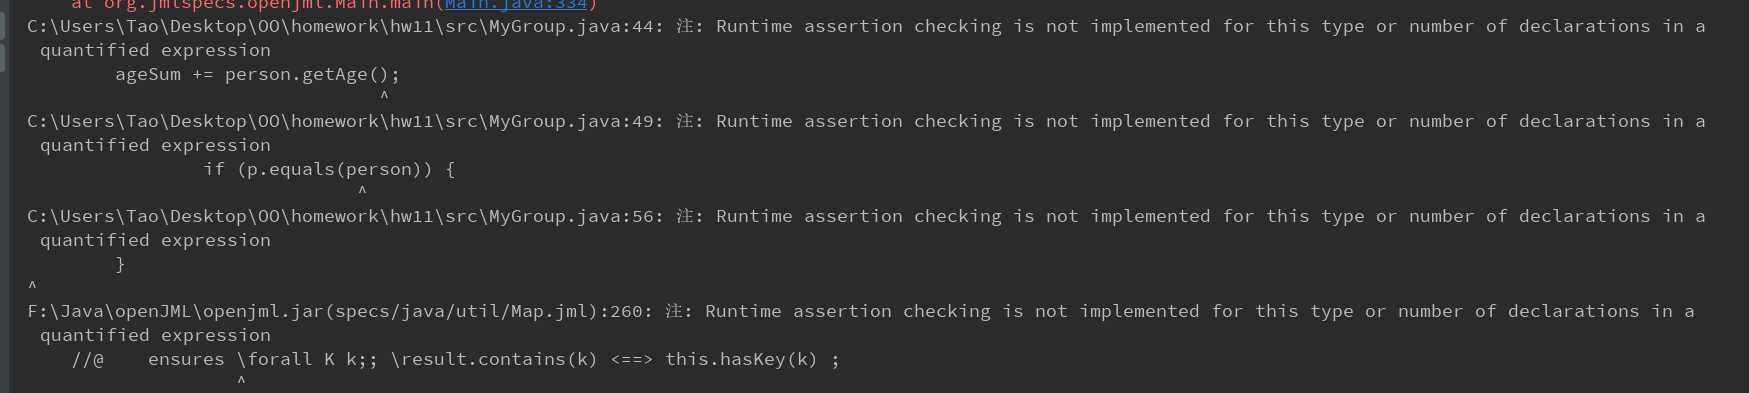Viewport: 1749px width, 393px height.
Task: Open the Main.java:334 stack trace link
Action: (516, 5)
